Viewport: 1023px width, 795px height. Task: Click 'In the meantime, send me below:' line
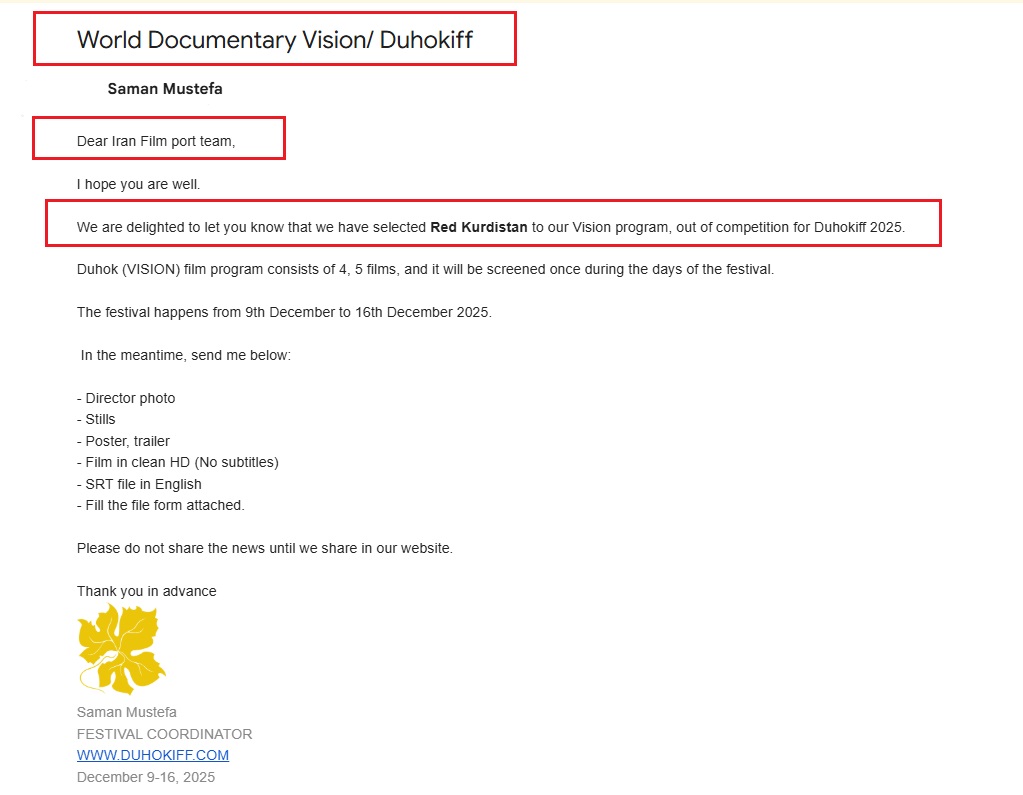(186, 355)
